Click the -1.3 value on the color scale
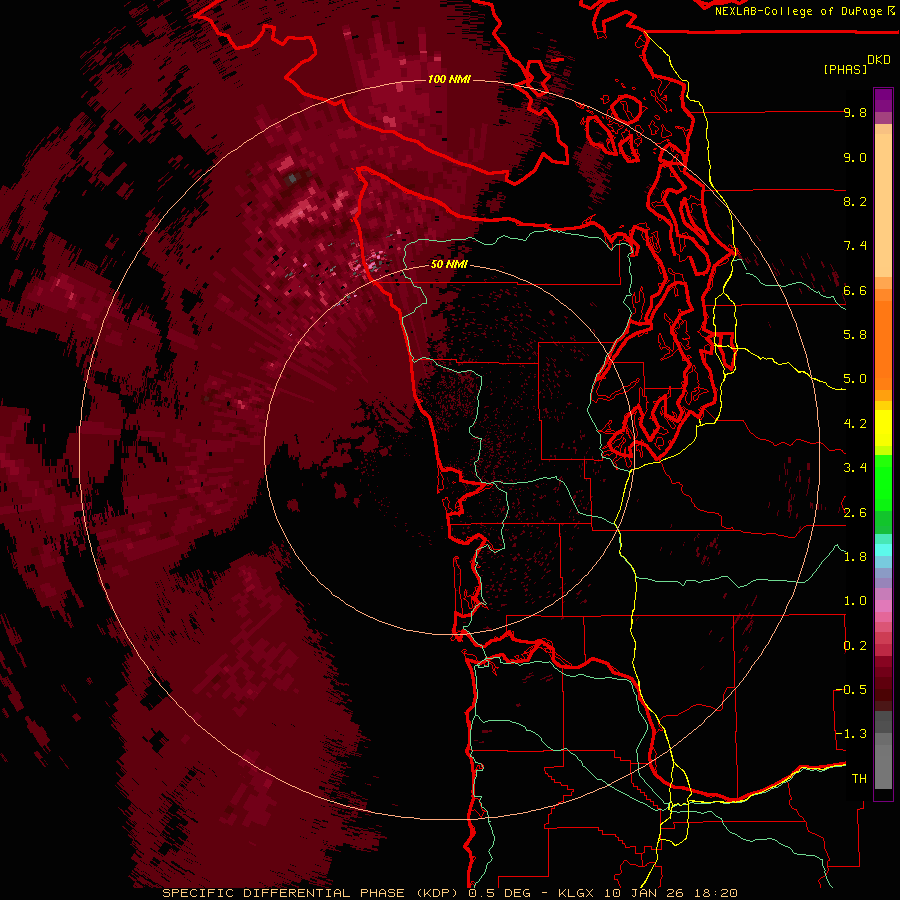900x900 pixels. pos(851,734)
